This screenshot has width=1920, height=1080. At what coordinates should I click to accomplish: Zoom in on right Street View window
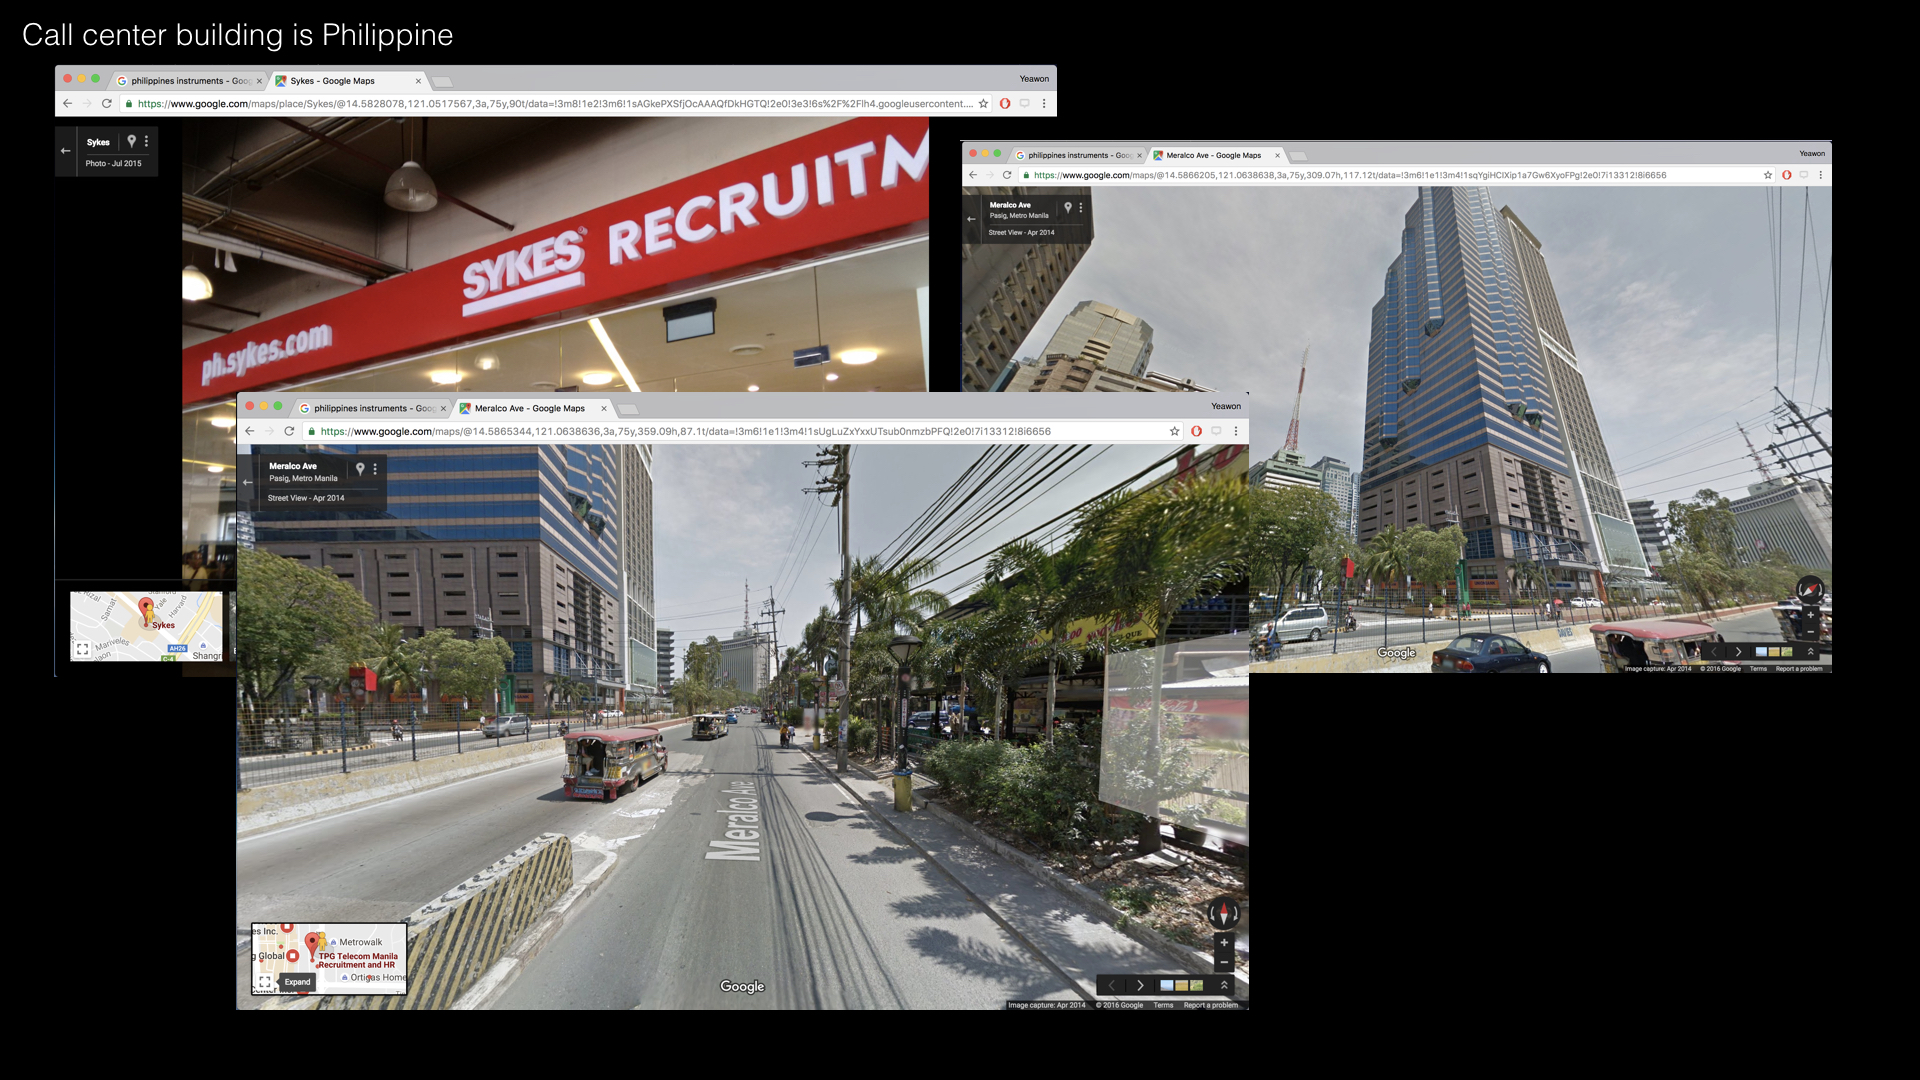pos(1810,615)
